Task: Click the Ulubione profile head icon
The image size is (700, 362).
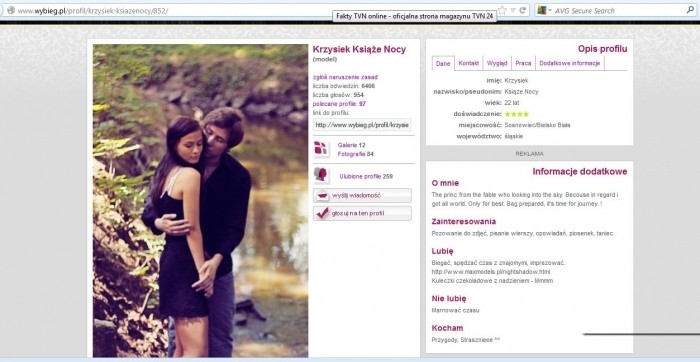Action: 321,175
